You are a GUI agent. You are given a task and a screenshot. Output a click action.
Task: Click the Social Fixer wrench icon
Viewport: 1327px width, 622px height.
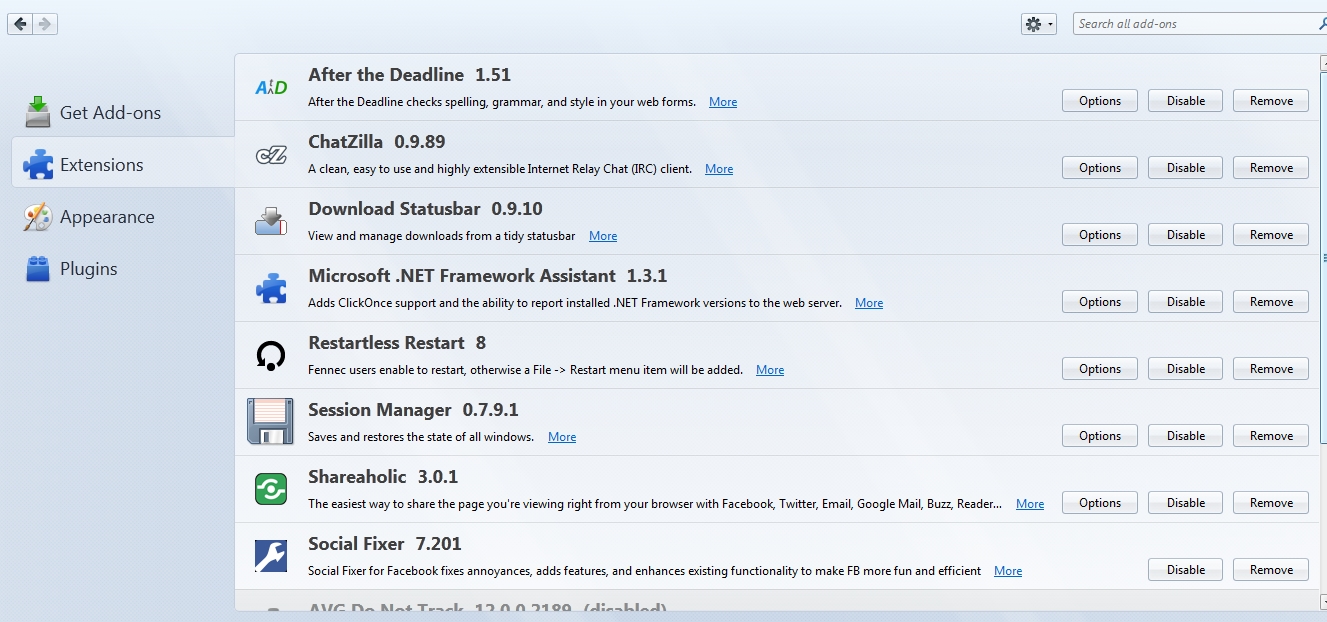pos(271,556)
